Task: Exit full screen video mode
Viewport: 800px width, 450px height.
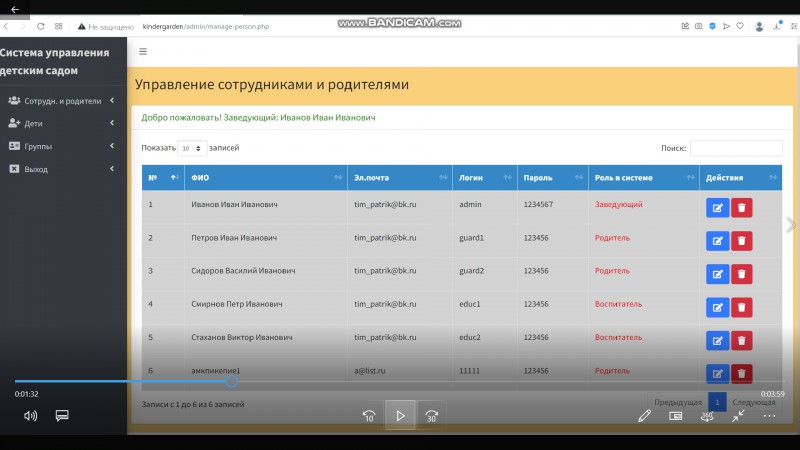Action: [x=738, y=416]
